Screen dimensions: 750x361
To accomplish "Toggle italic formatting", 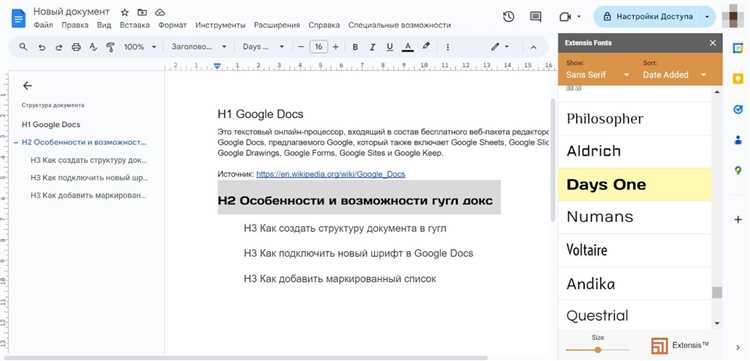I will (372, 47).
